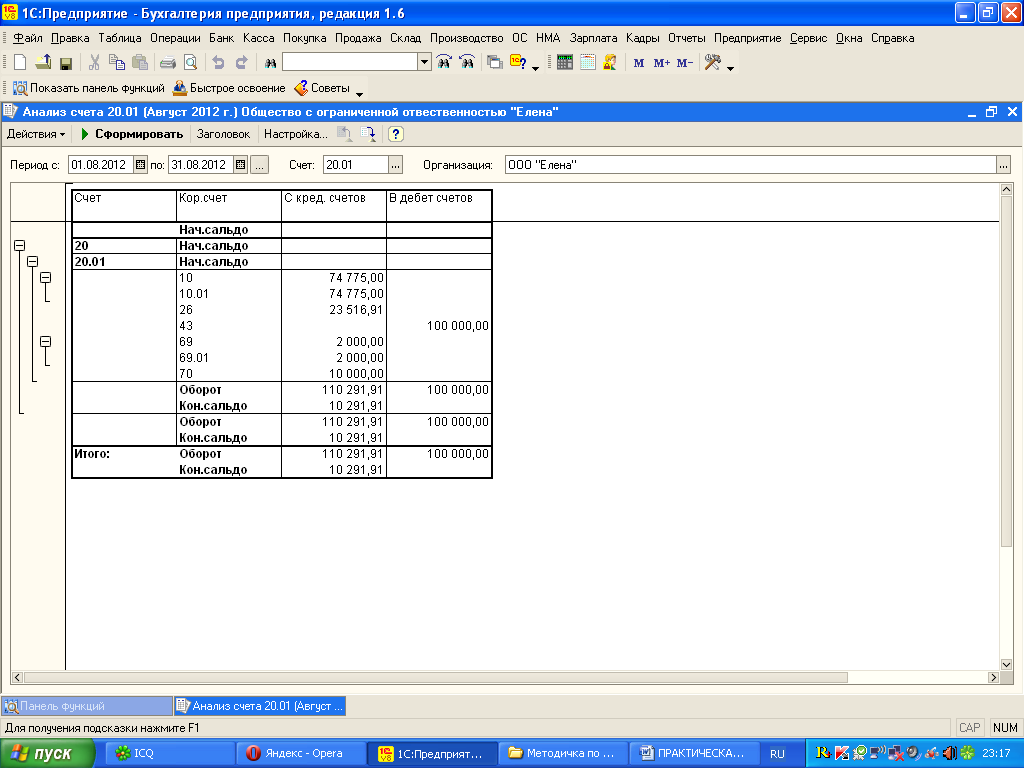
Task: Click the Организация field ООО Елена
Action: coord(751,165)
